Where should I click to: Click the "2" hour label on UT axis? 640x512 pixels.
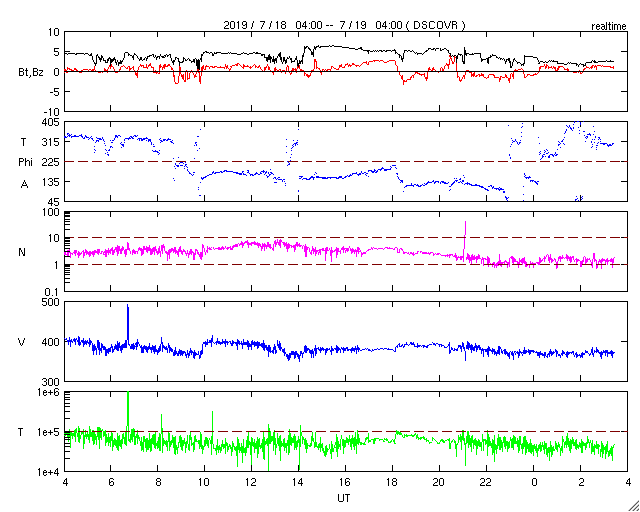(x=580, y=483)
